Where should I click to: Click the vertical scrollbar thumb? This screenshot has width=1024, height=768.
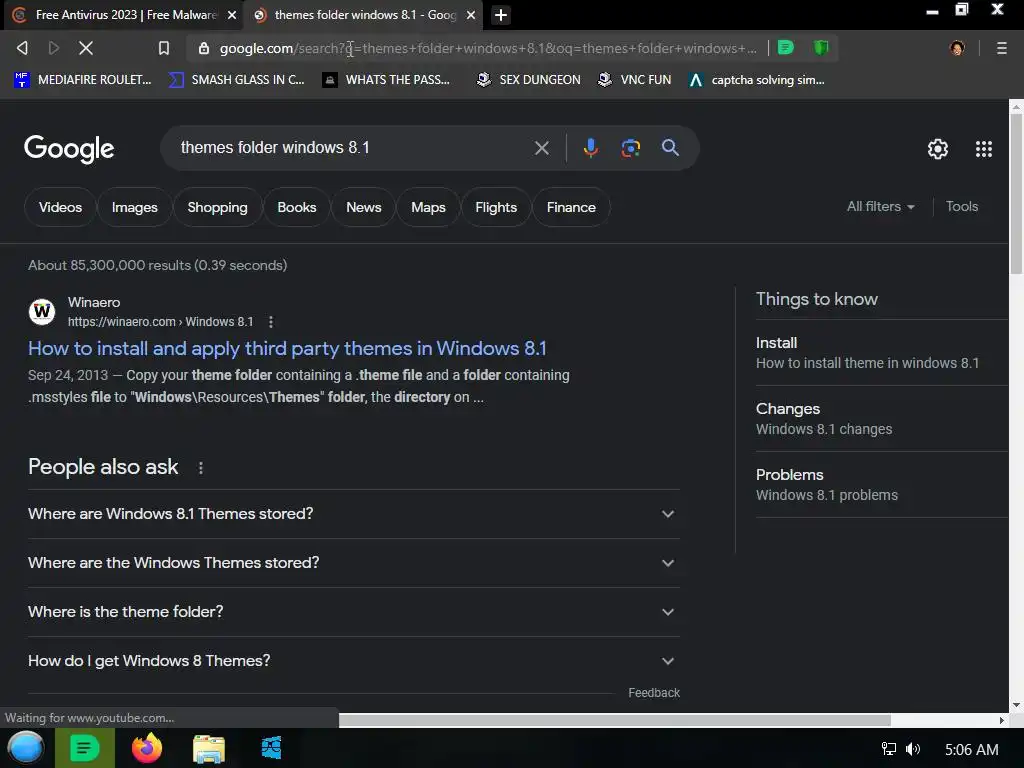click(1016, 193)
